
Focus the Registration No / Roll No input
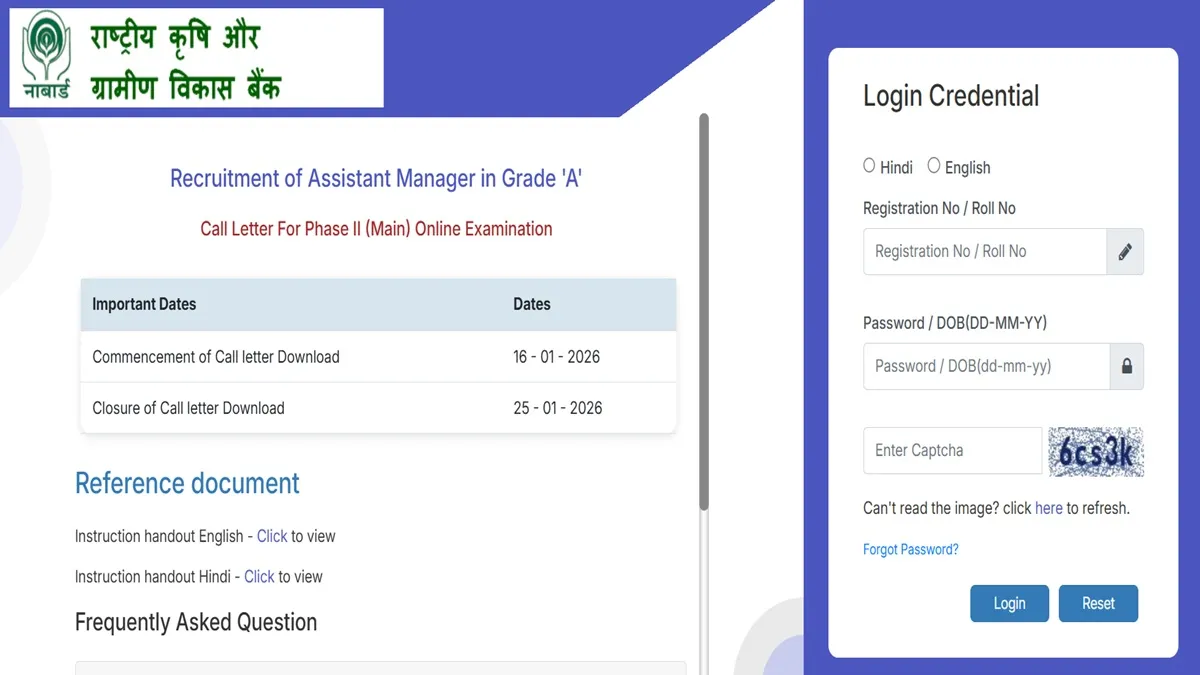984,252
